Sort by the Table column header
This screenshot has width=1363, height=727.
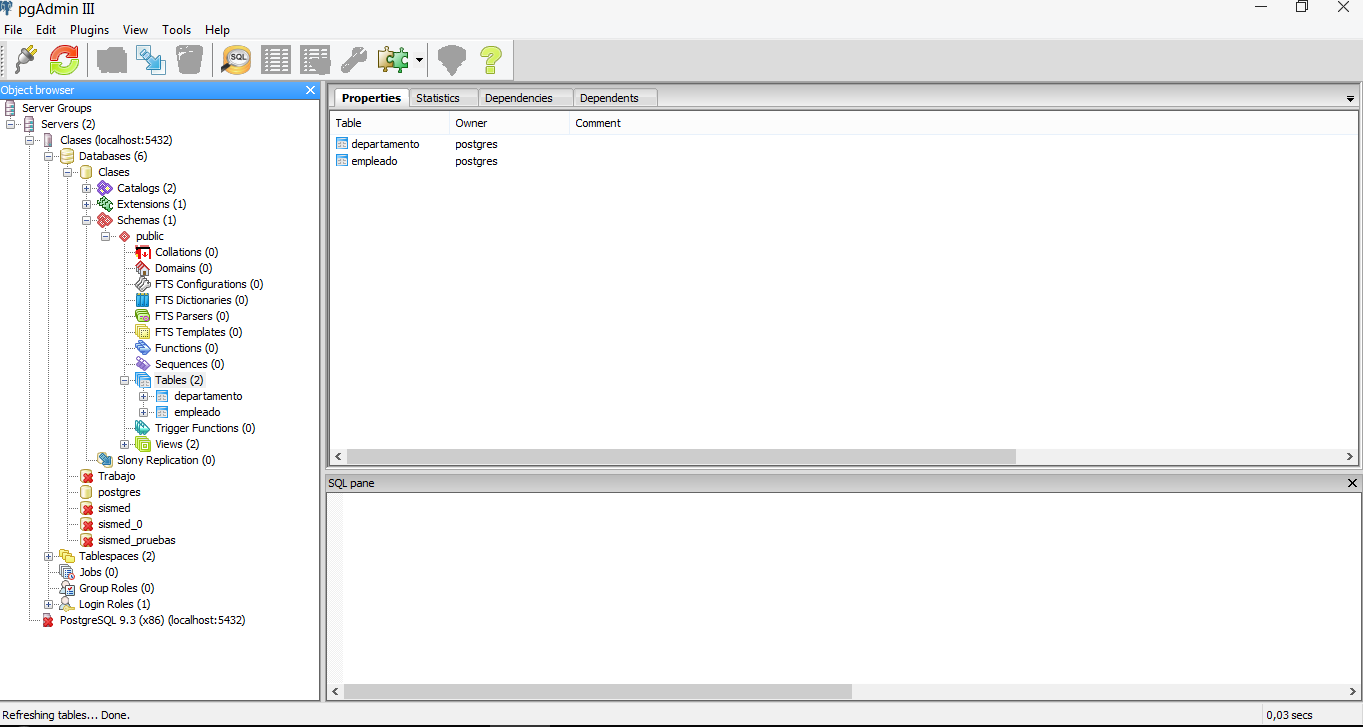tap(390, 123)
